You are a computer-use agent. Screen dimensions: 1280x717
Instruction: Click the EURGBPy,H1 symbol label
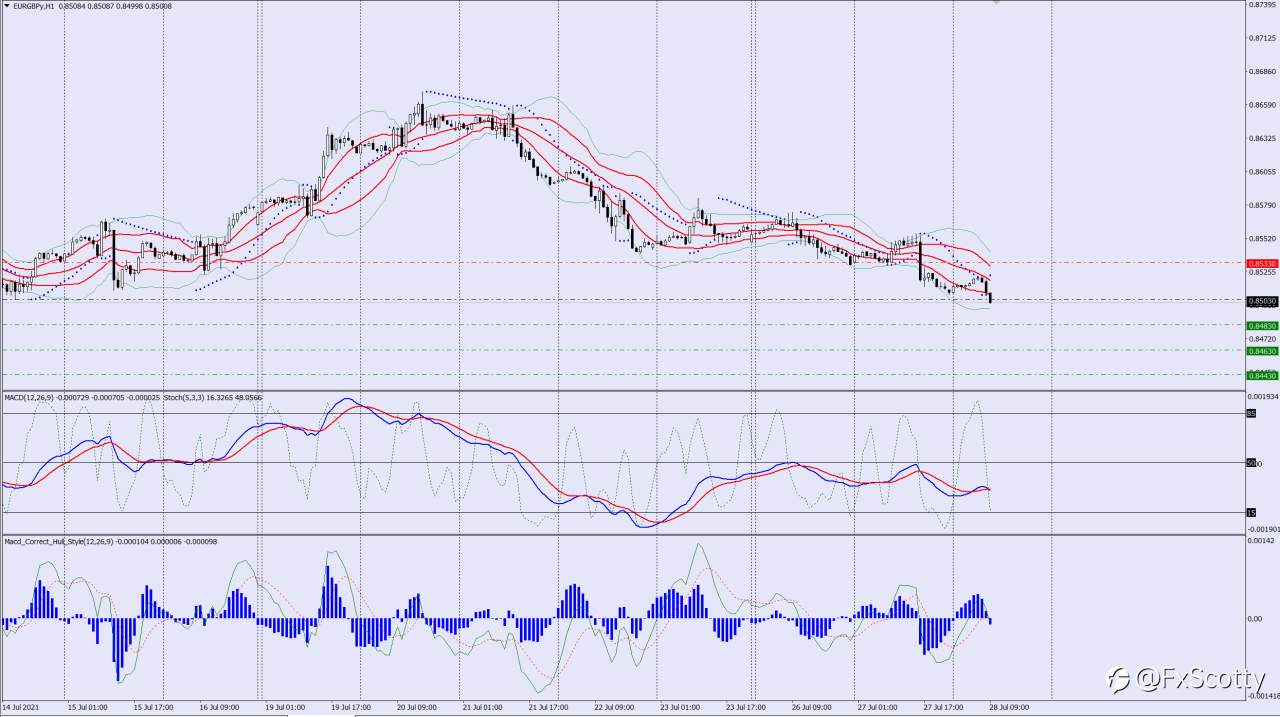coord(33,6)
